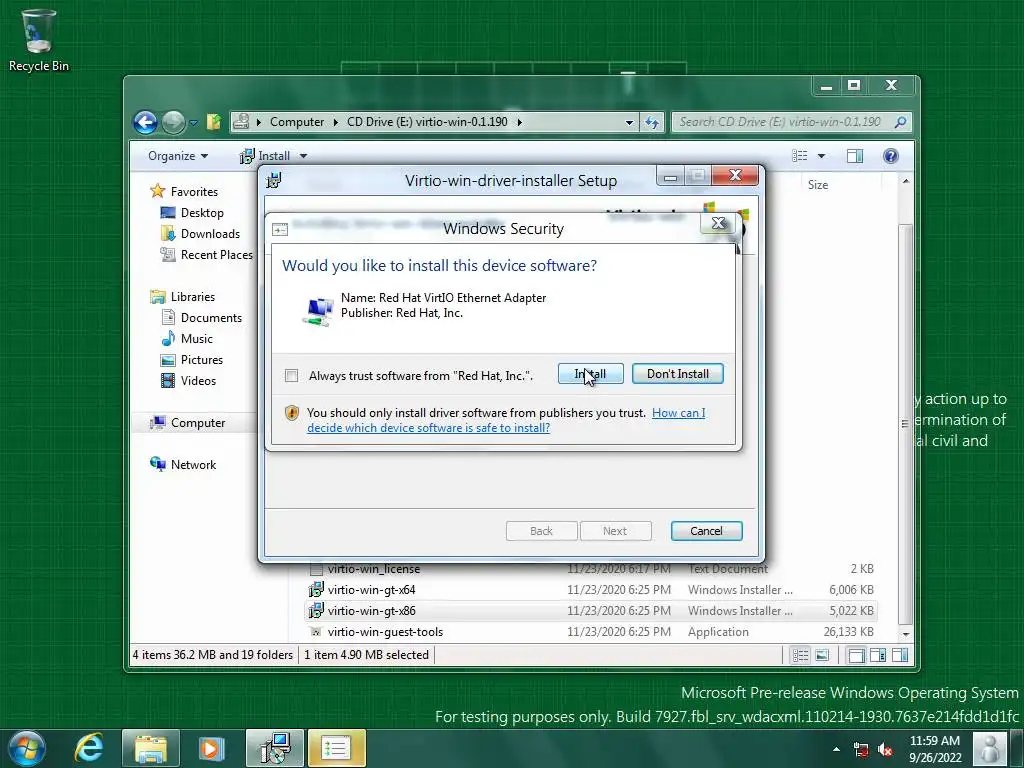Image resolution: width=1024 pixels, height=768 pixels.
Task: Show hidden system tray icons
Action: (837, 749)
